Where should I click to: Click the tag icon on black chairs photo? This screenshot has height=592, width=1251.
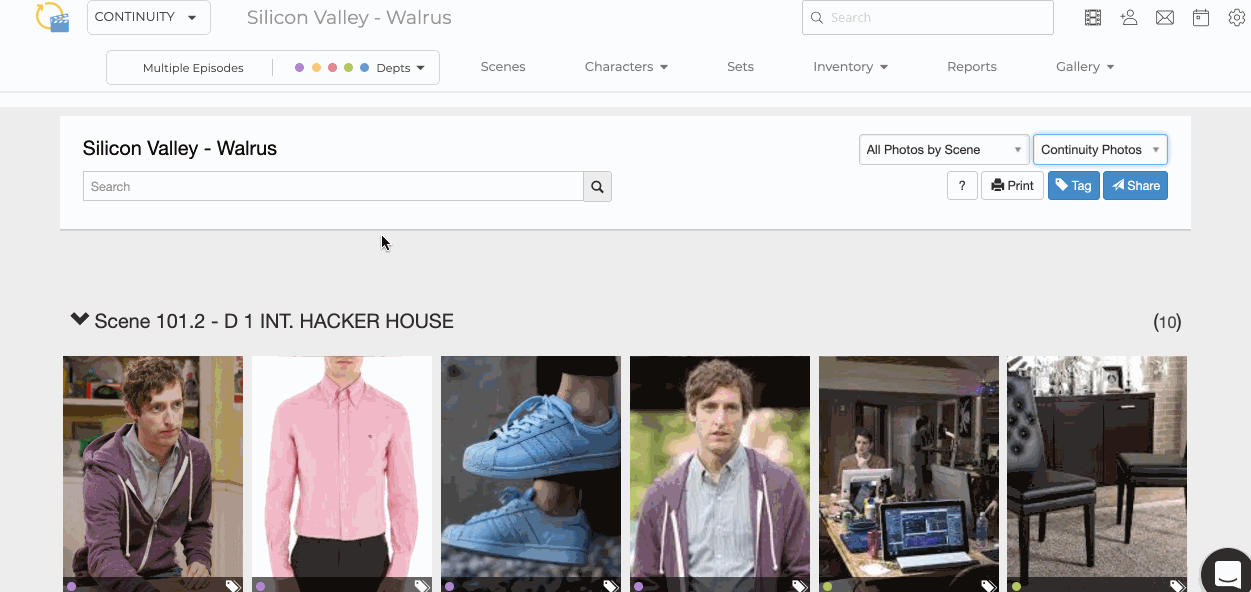click(1177, 586)
